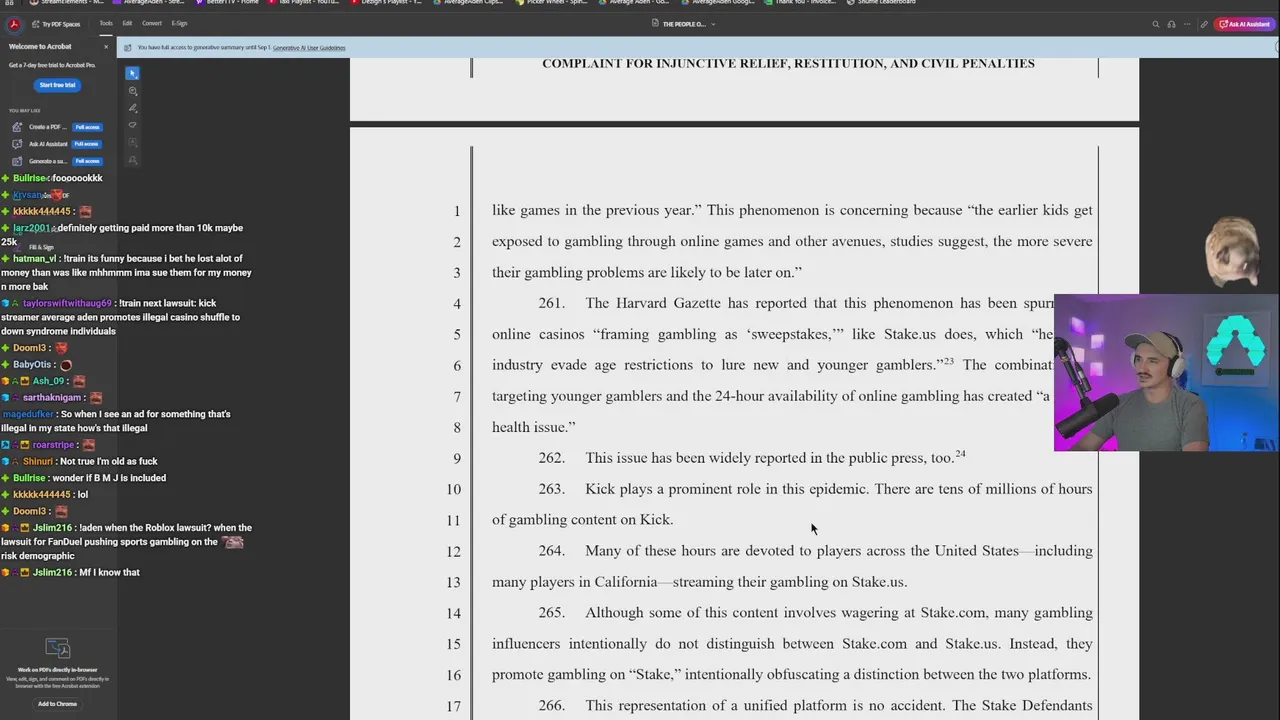Click the generative summary info banner icon
The height and width of the screenshot is (720, 1280).
pos(128,48)
